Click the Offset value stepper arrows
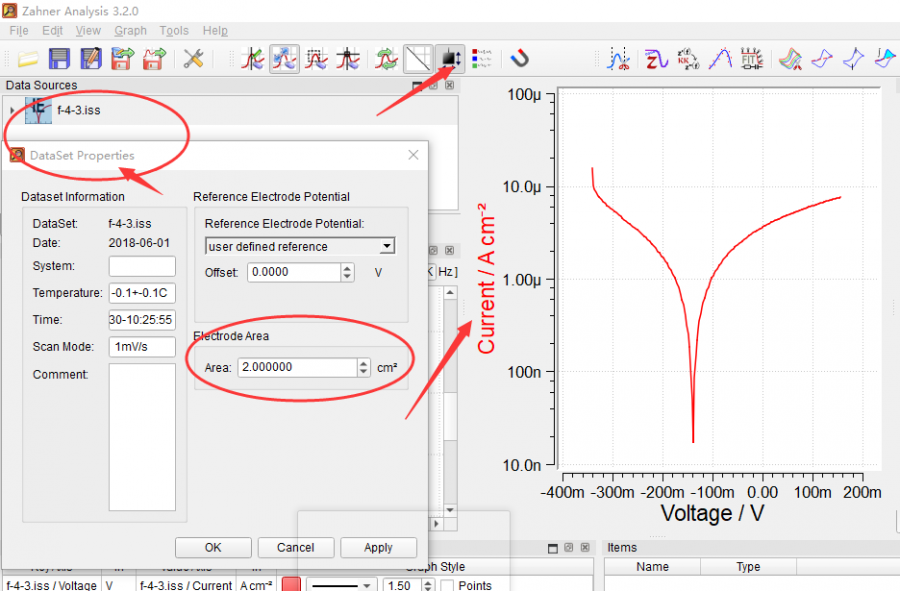900x591 pixels. point(347,272)
